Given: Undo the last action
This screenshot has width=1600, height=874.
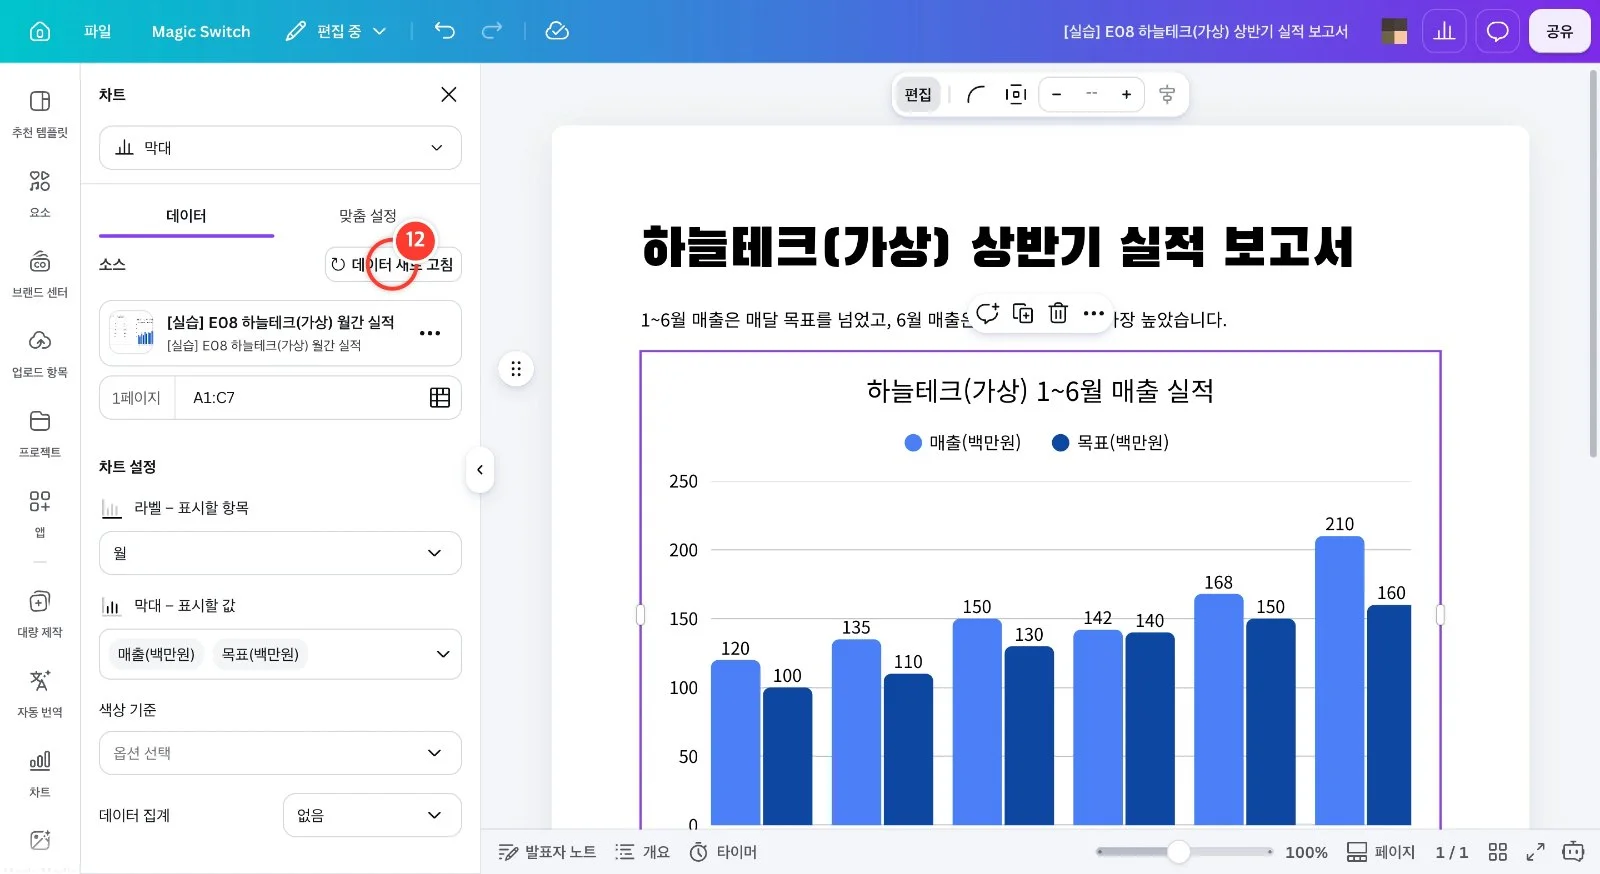Looking at the screenshot, I should coord(445,31).
